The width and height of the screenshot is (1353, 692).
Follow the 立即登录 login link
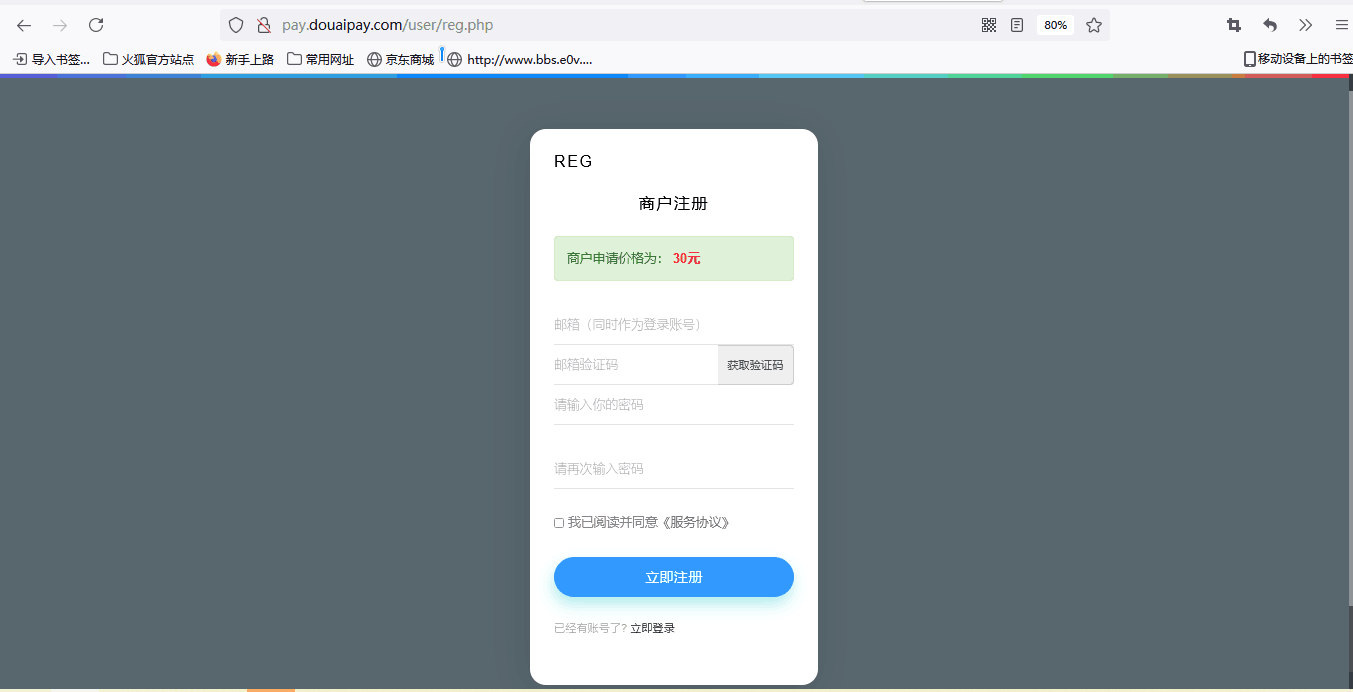[652, 627]
